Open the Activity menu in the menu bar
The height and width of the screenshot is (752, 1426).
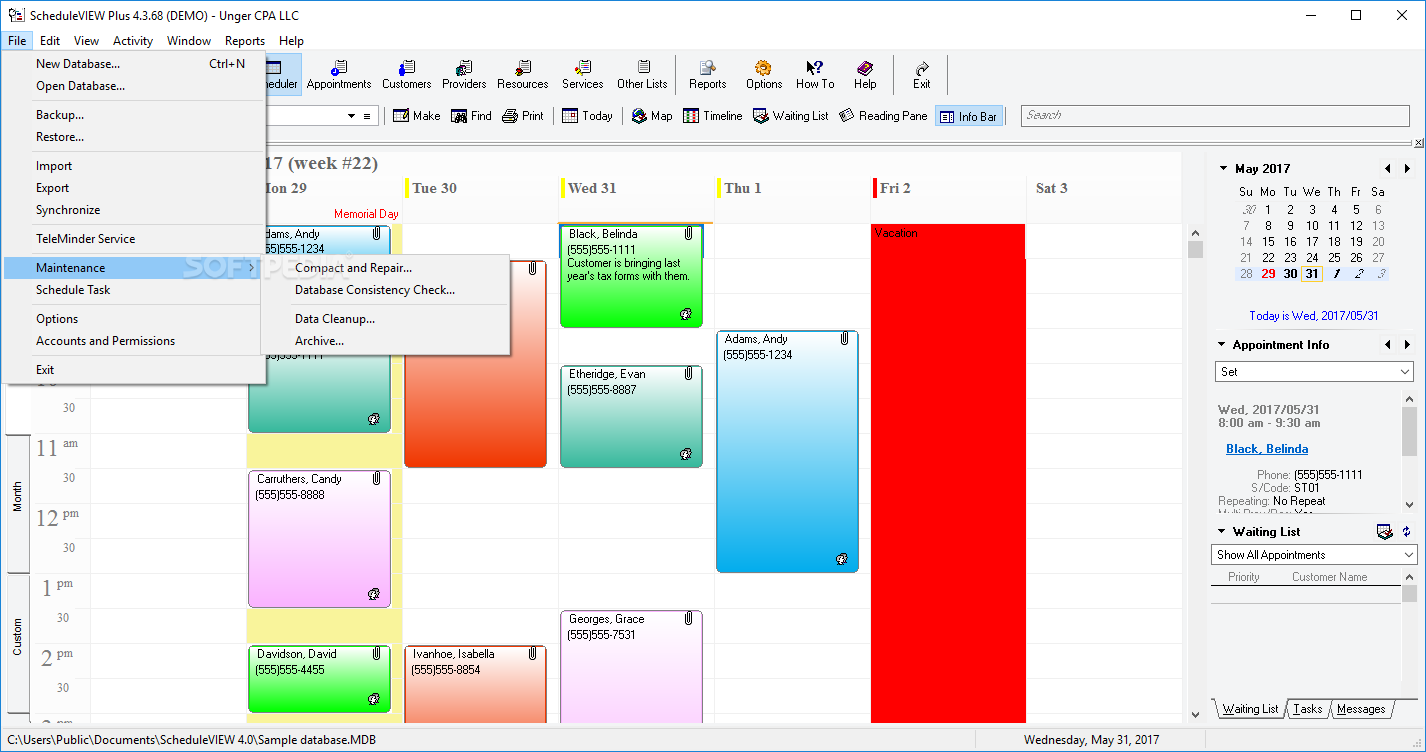(x=133, y=41)
